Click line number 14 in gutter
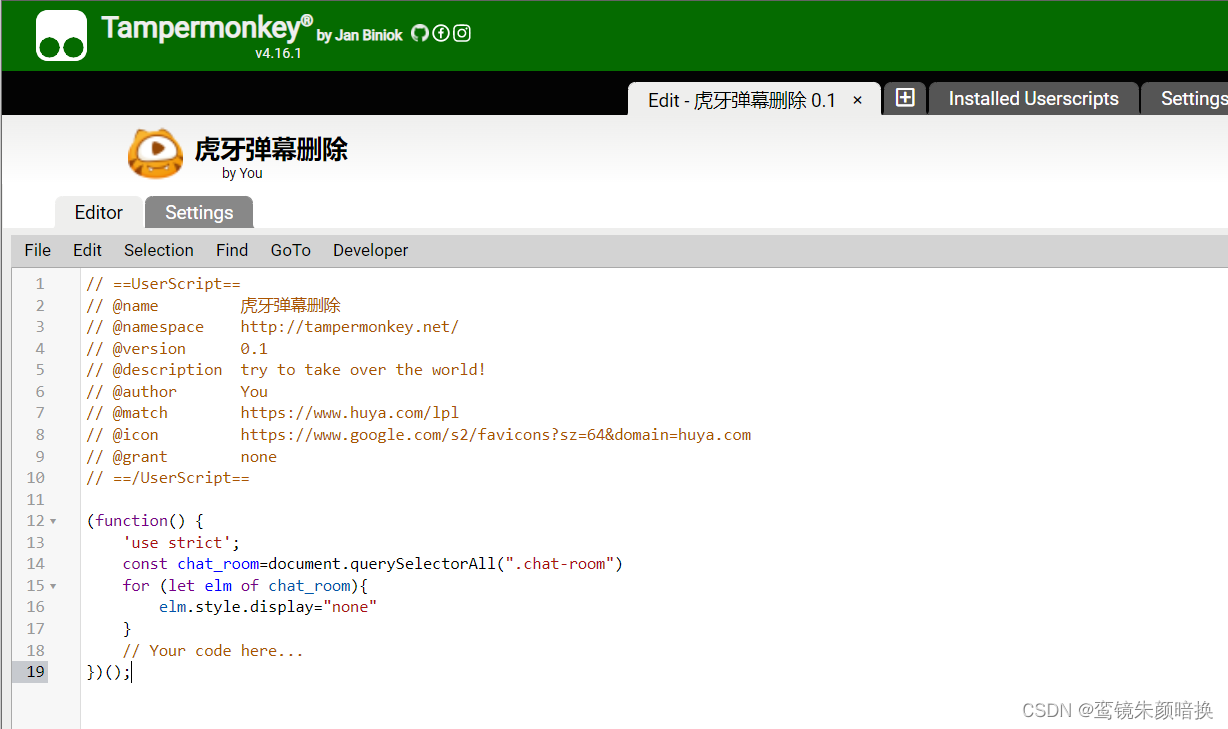Viewport: 1228px width, 729px height. pos(35,564)
